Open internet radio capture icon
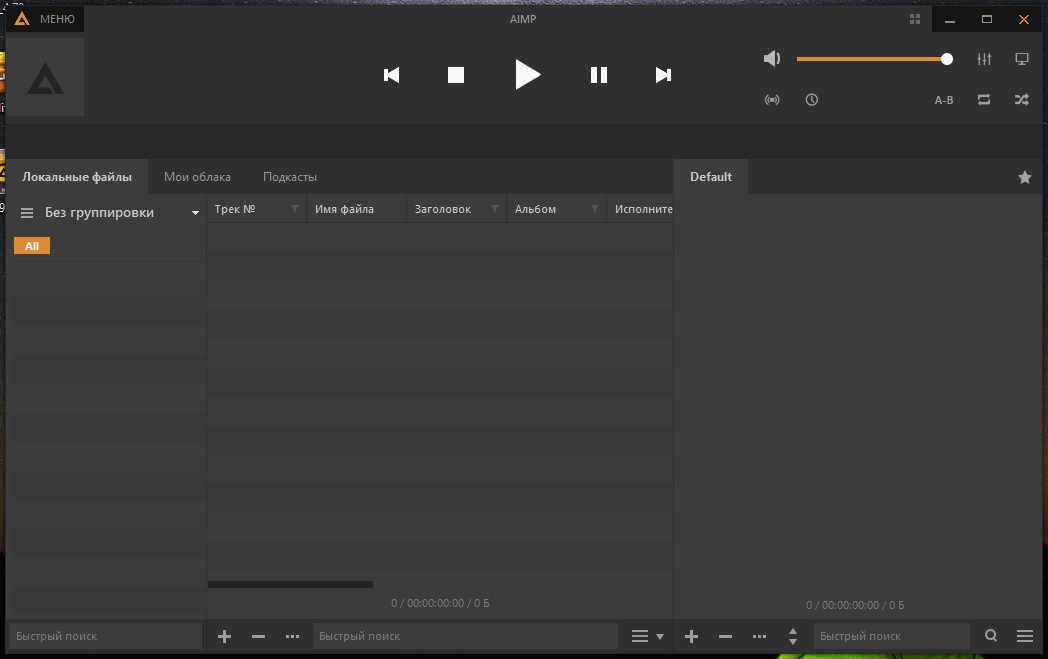The height and width of the screenshot is (659, 1048). click(772, 100)
